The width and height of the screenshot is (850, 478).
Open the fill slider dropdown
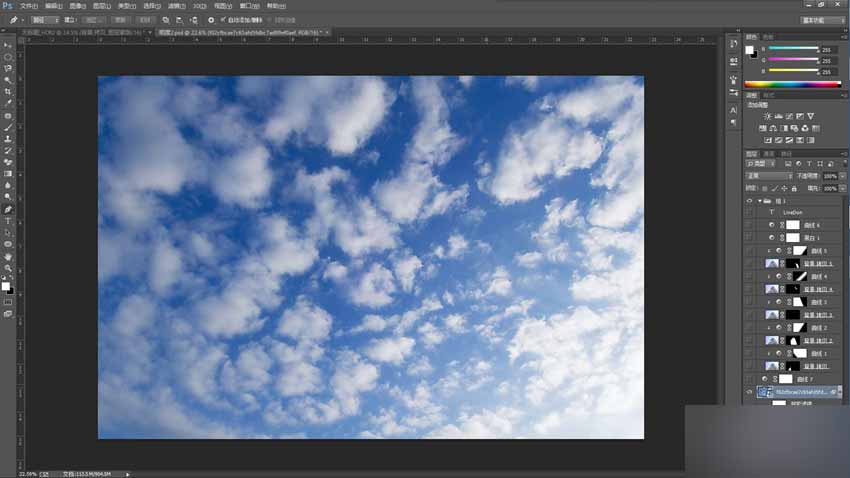[x=843, y=189]
